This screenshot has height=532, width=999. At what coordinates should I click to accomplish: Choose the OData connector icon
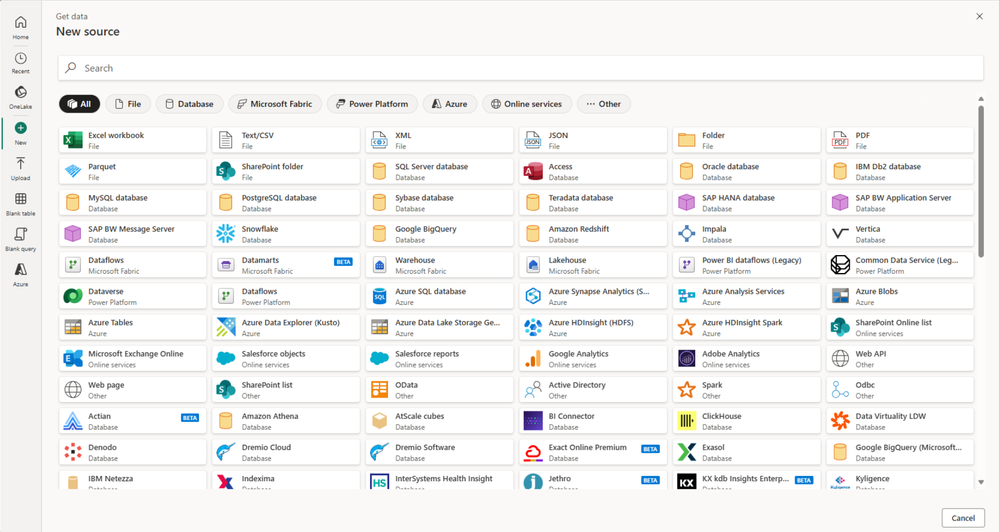380,390
